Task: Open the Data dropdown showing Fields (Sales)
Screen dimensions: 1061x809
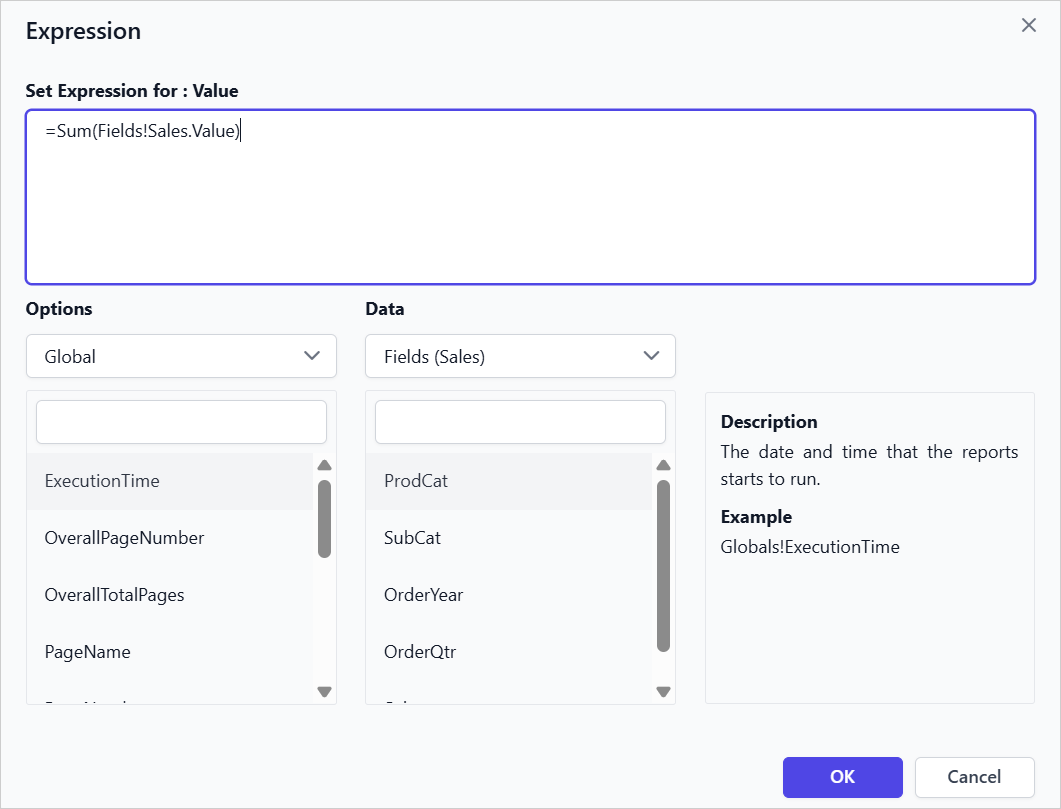Action: click(519, 356)
